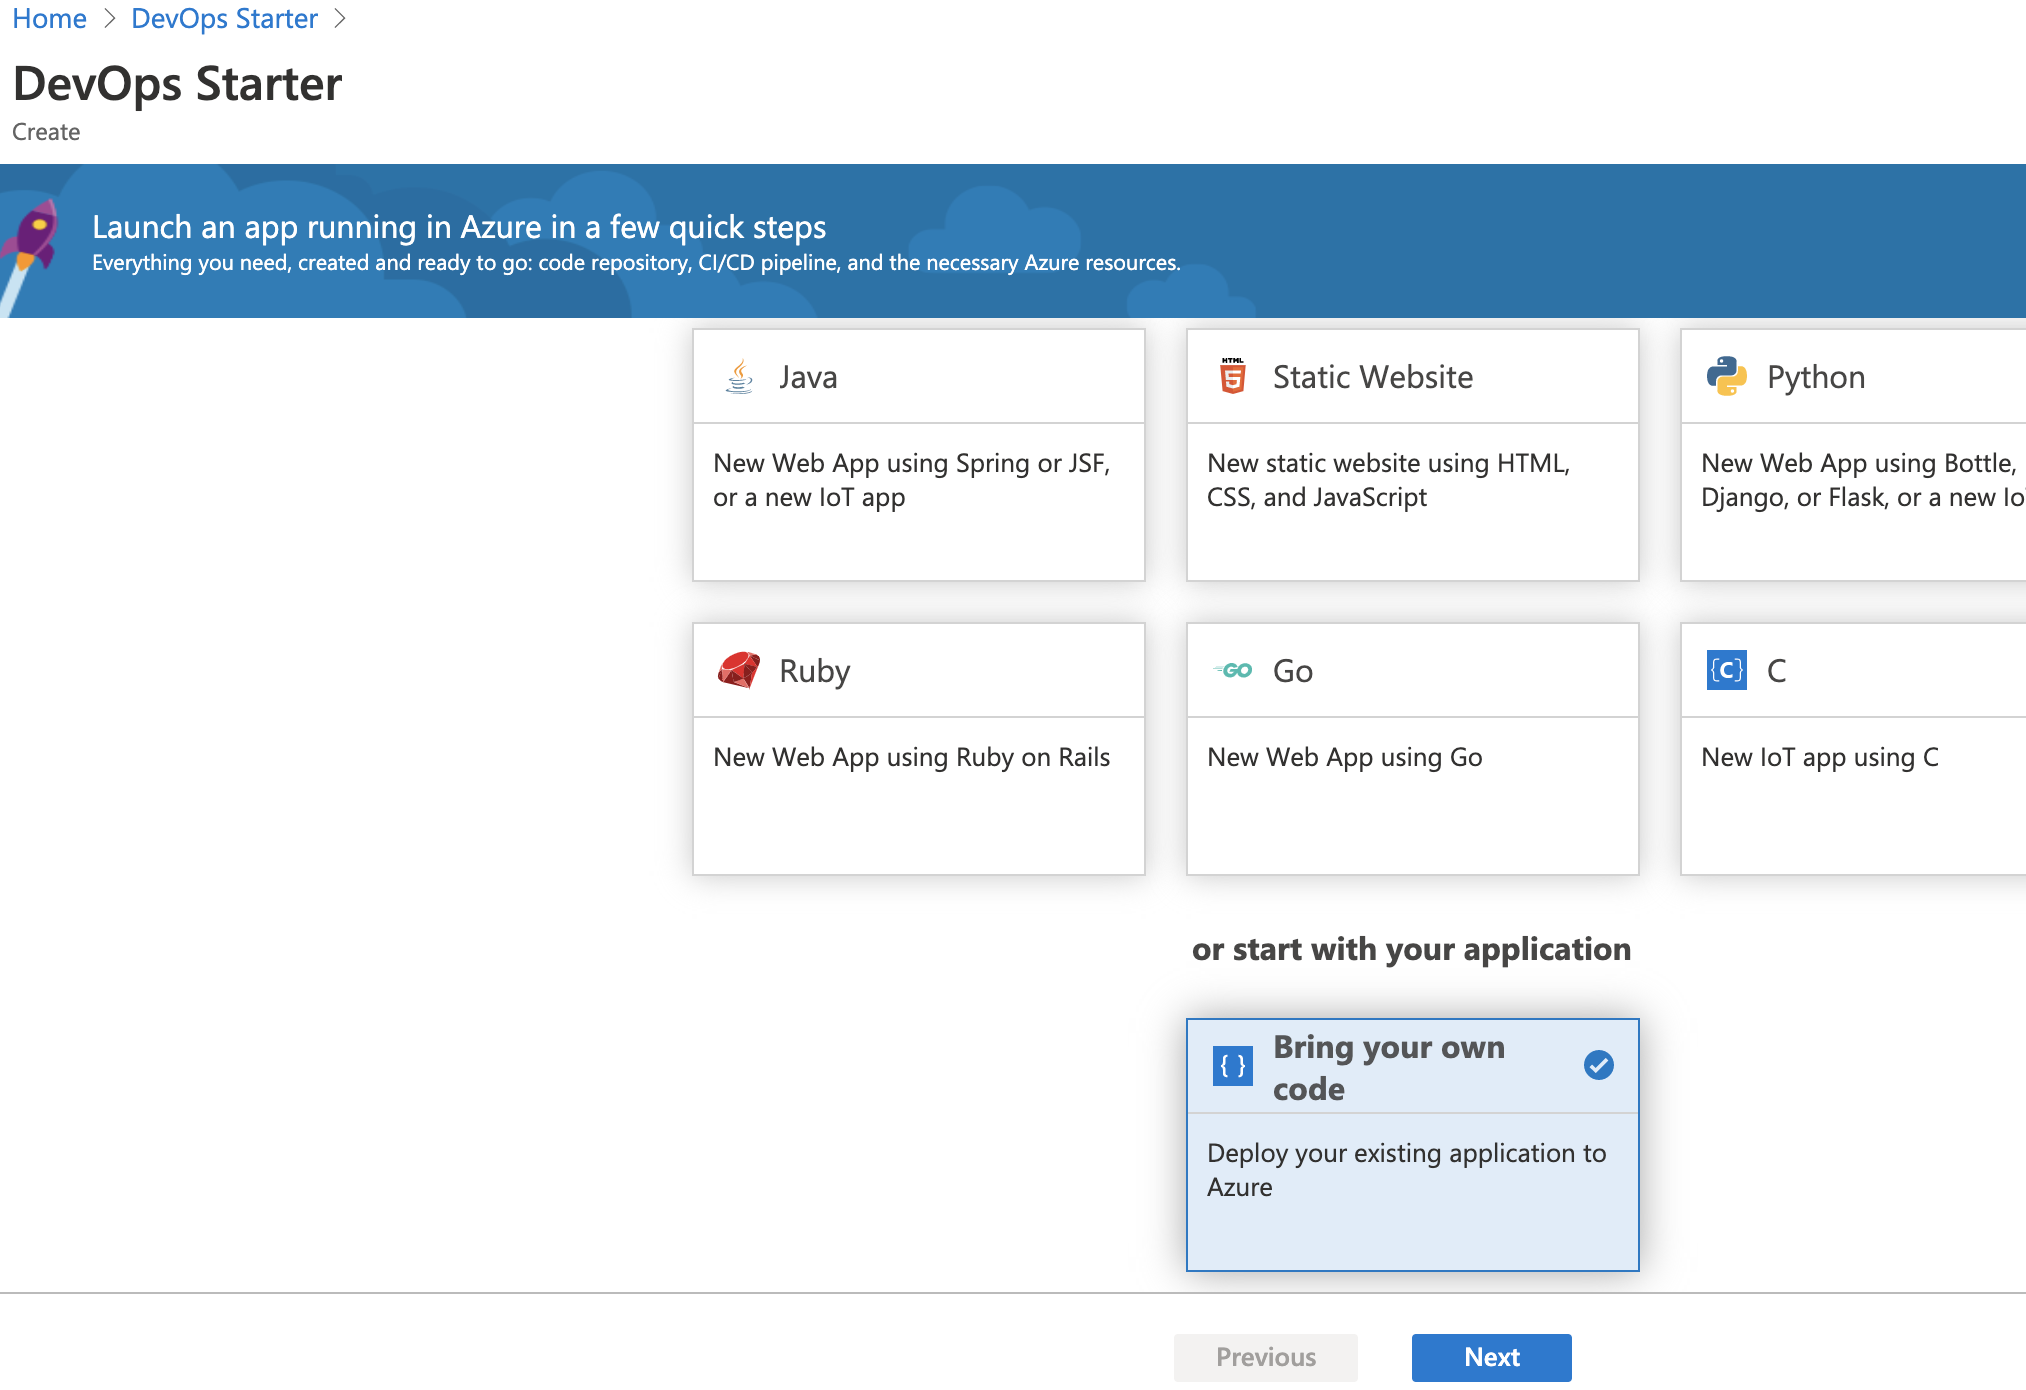This screenshot has height=1390, width=2026.
Task: Click the Go gopher logo icon
Action: [1233, 670]
